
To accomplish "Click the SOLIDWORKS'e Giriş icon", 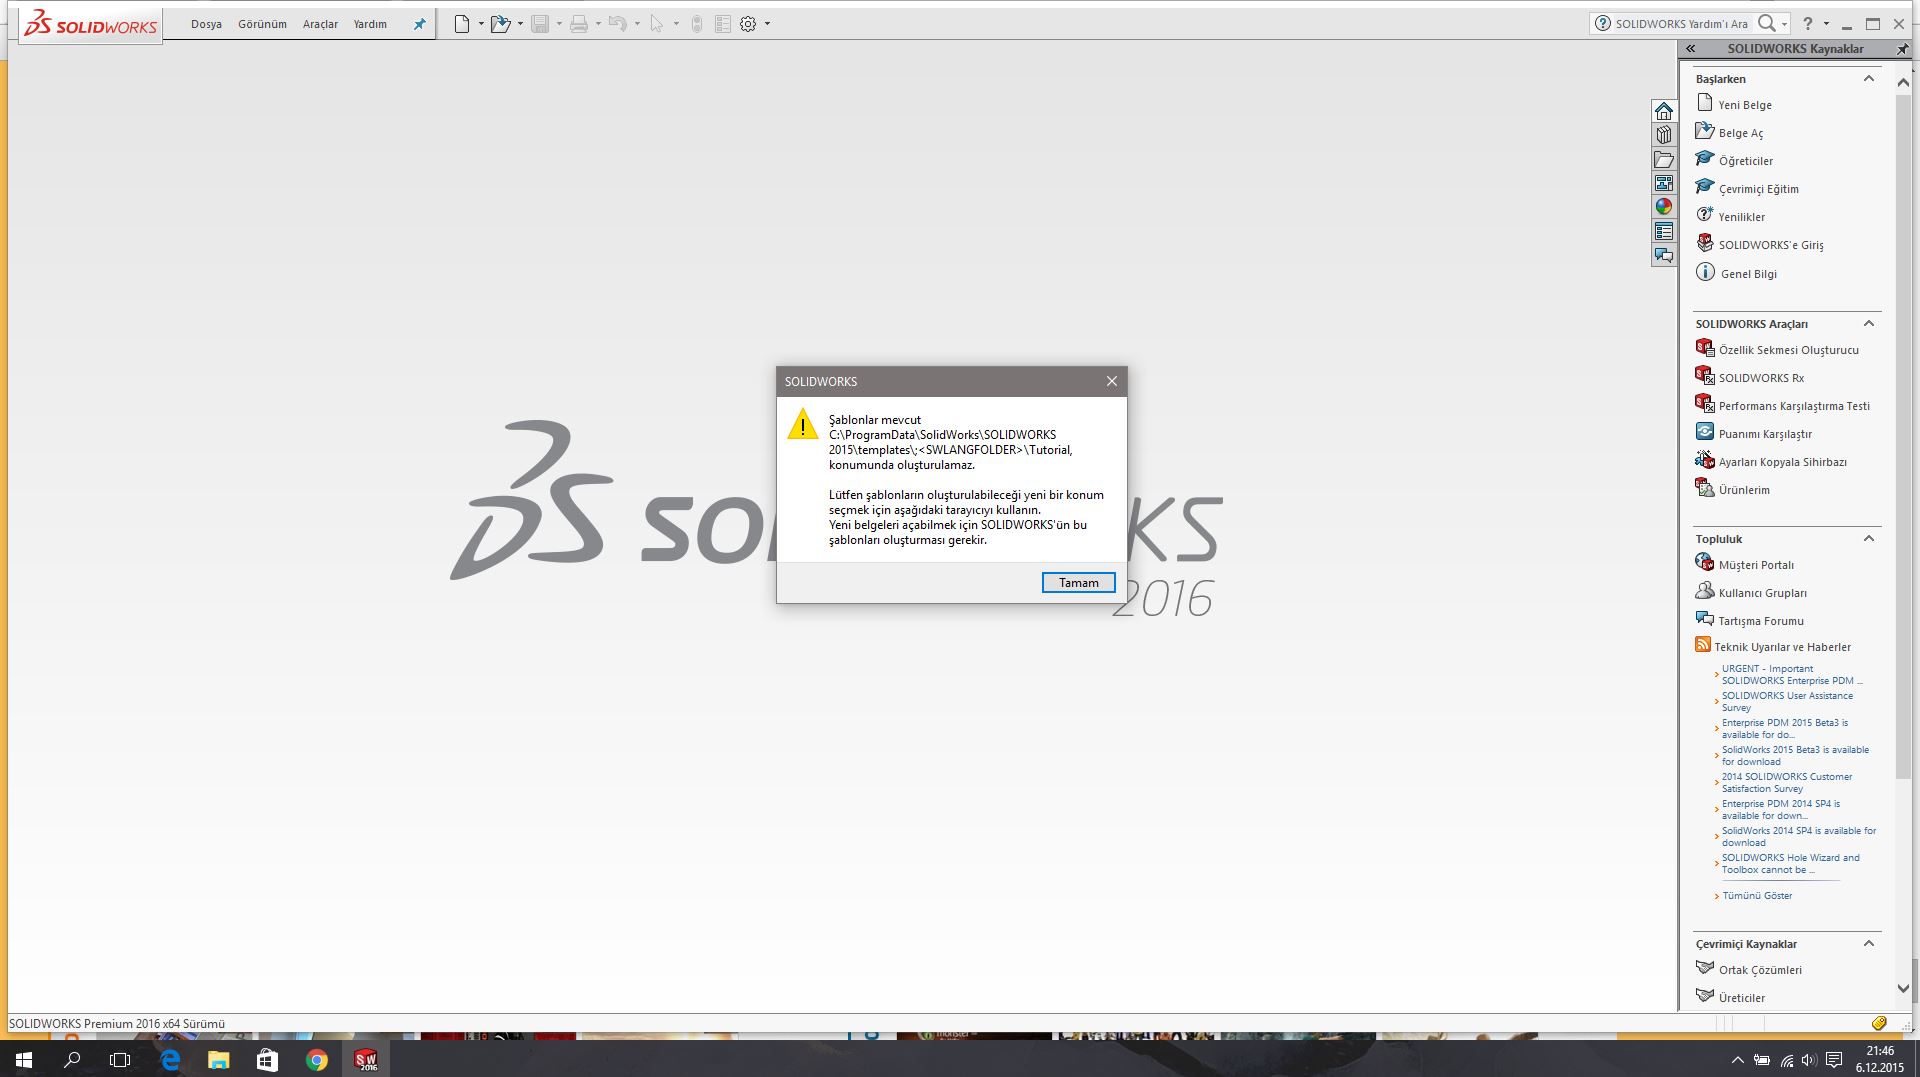I will (x=1705, y=242).
